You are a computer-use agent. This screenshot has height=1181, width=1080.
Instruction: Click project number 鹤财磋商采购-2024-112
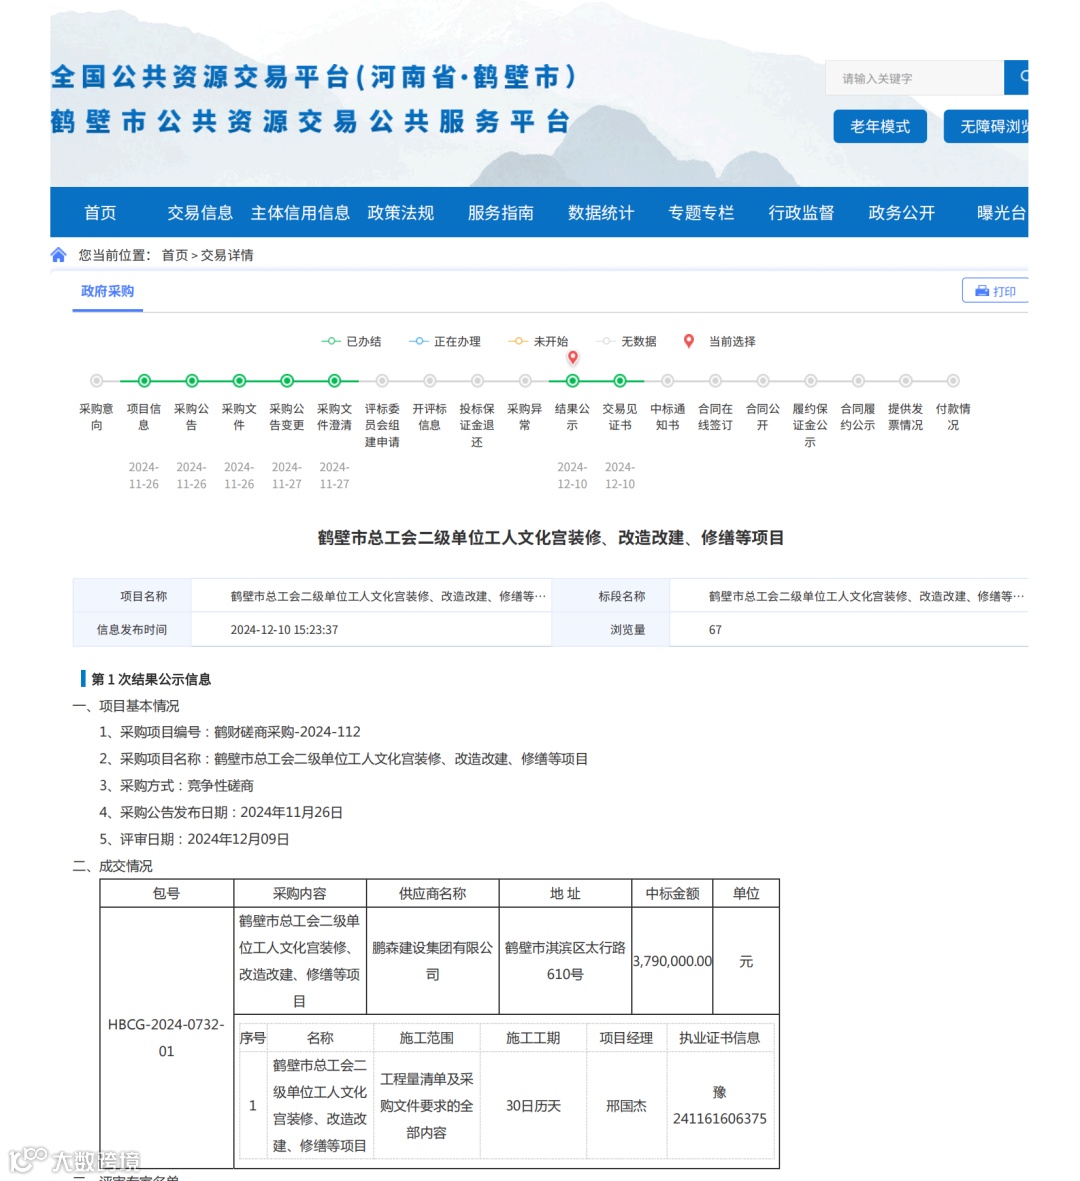(x=287, y=732)
